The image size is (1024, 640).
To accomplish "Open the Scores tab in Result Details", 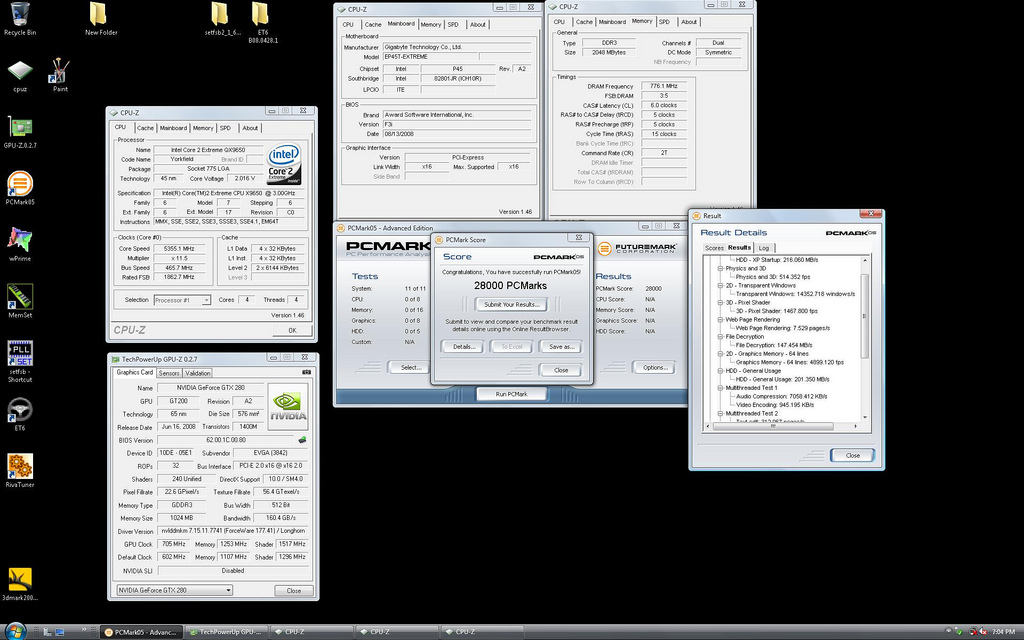I will [x=714, y=248].
